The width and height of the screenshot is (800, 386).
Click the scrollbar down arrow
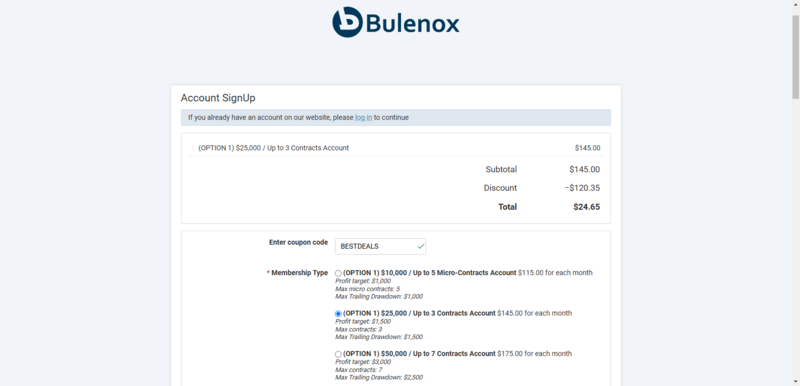(x=795, y=381)
